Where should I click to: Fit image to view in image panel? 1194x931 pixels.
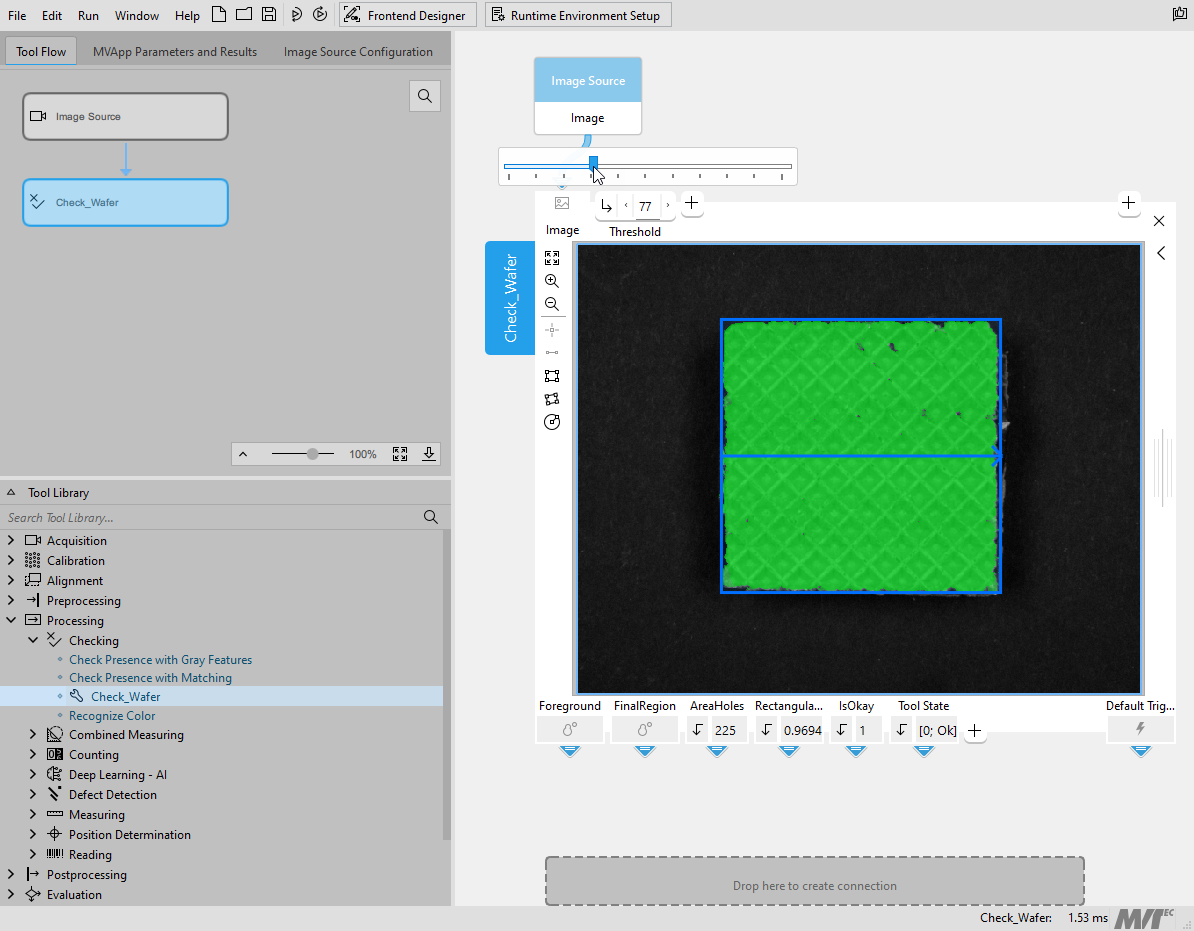point(552,258)
